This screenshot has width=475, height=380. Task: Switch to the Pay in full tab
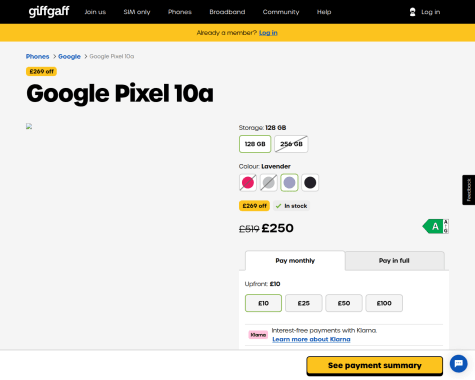(394, 260)
